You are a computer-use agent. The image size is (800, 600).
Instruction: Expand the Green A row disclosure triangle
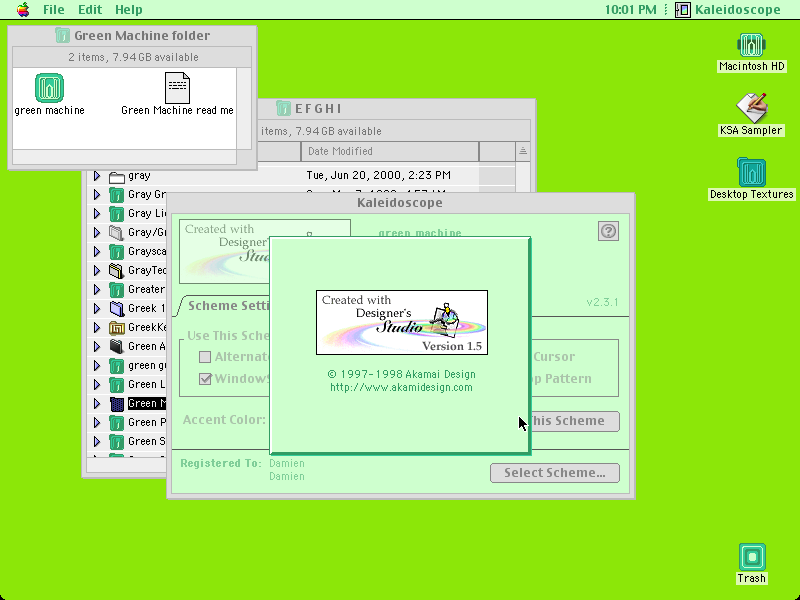(x=96, y=346)
